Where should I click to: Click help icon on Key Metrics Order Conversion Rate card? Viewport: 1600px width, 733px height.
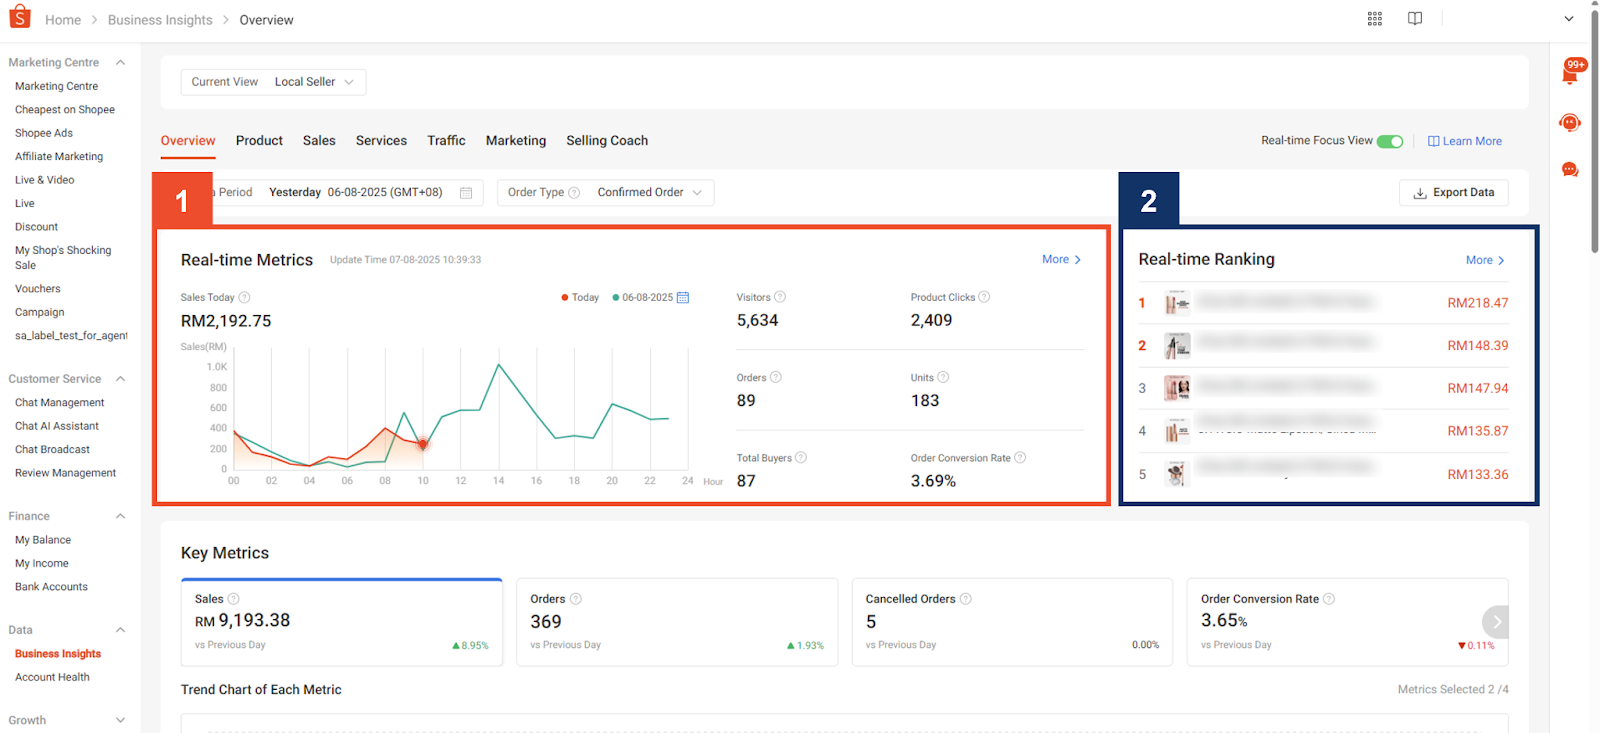(x=1329, y=599)
